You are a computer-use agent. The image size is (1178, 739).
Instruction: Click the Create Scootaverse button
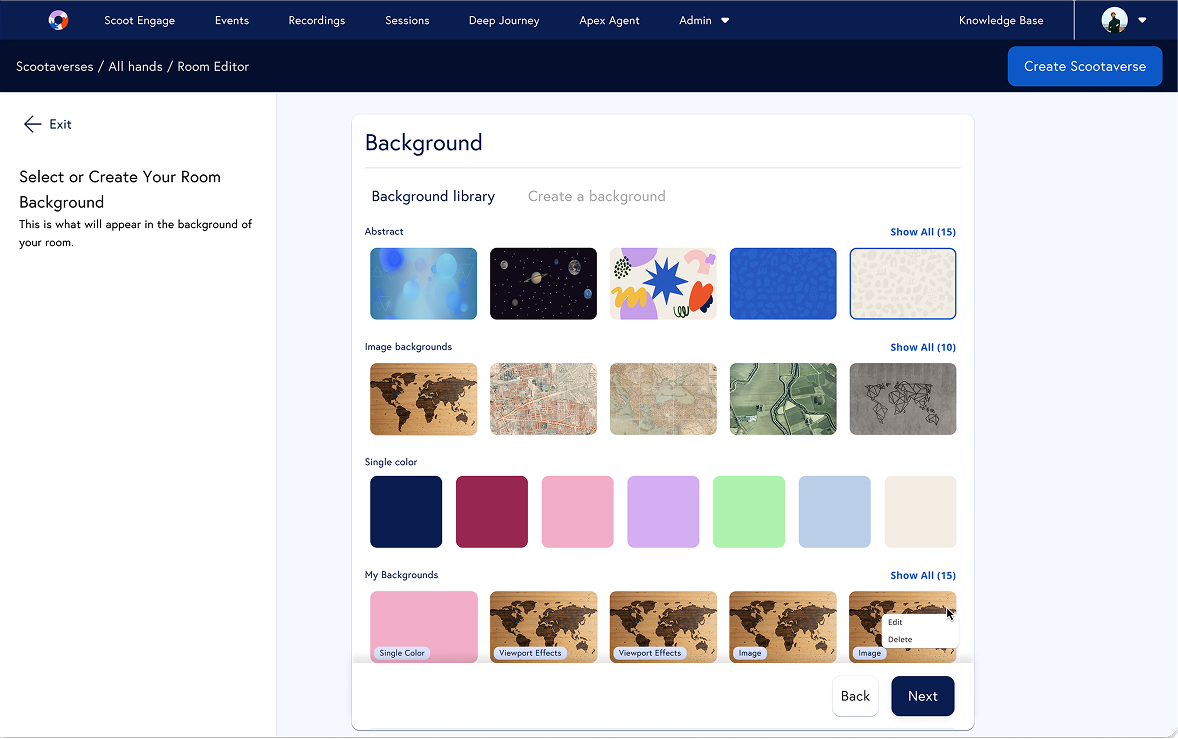[1084, 66]
